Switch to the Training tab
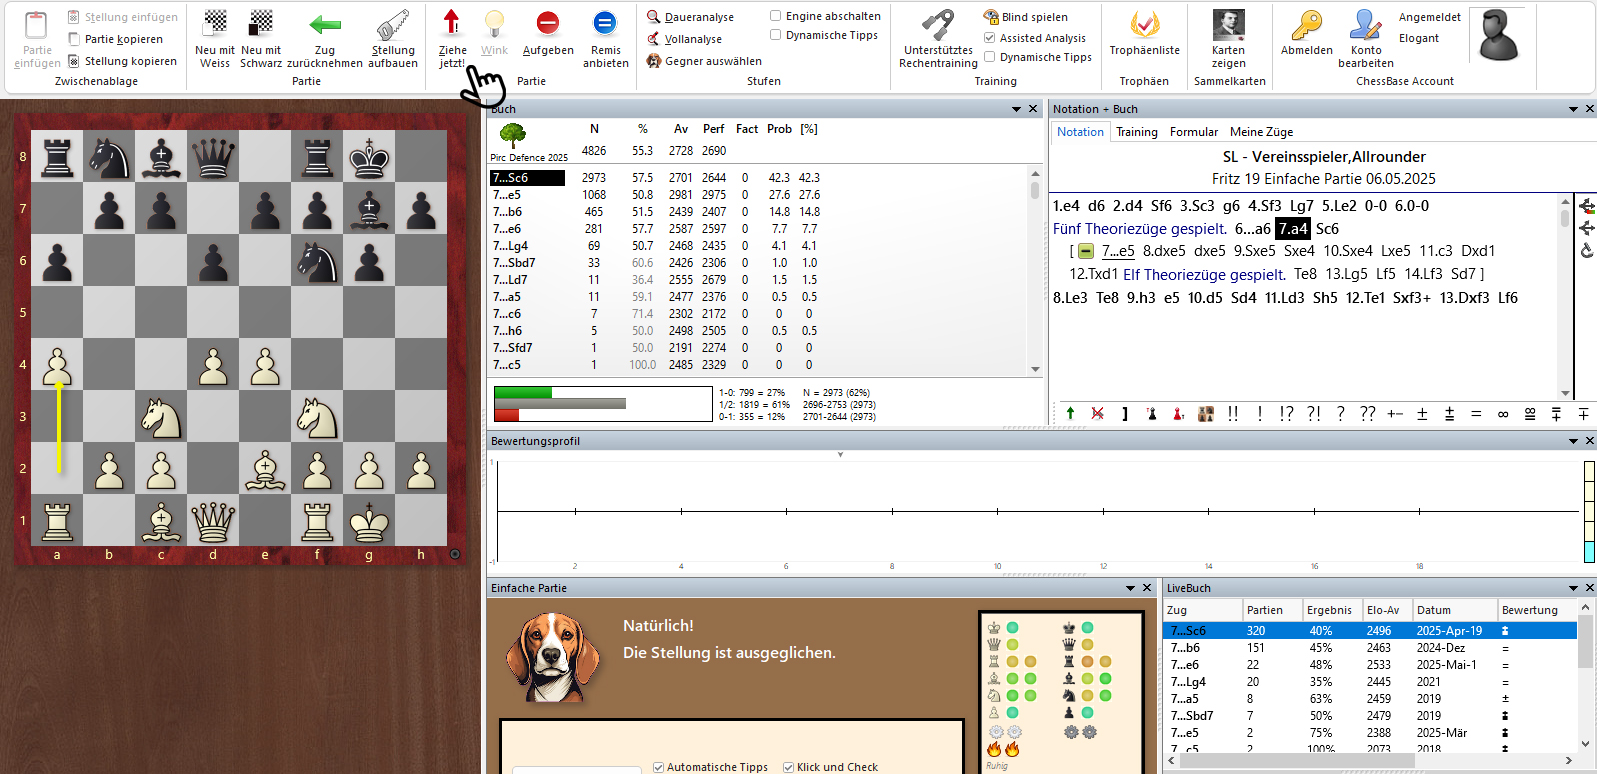 click(x=1136, y=132)
